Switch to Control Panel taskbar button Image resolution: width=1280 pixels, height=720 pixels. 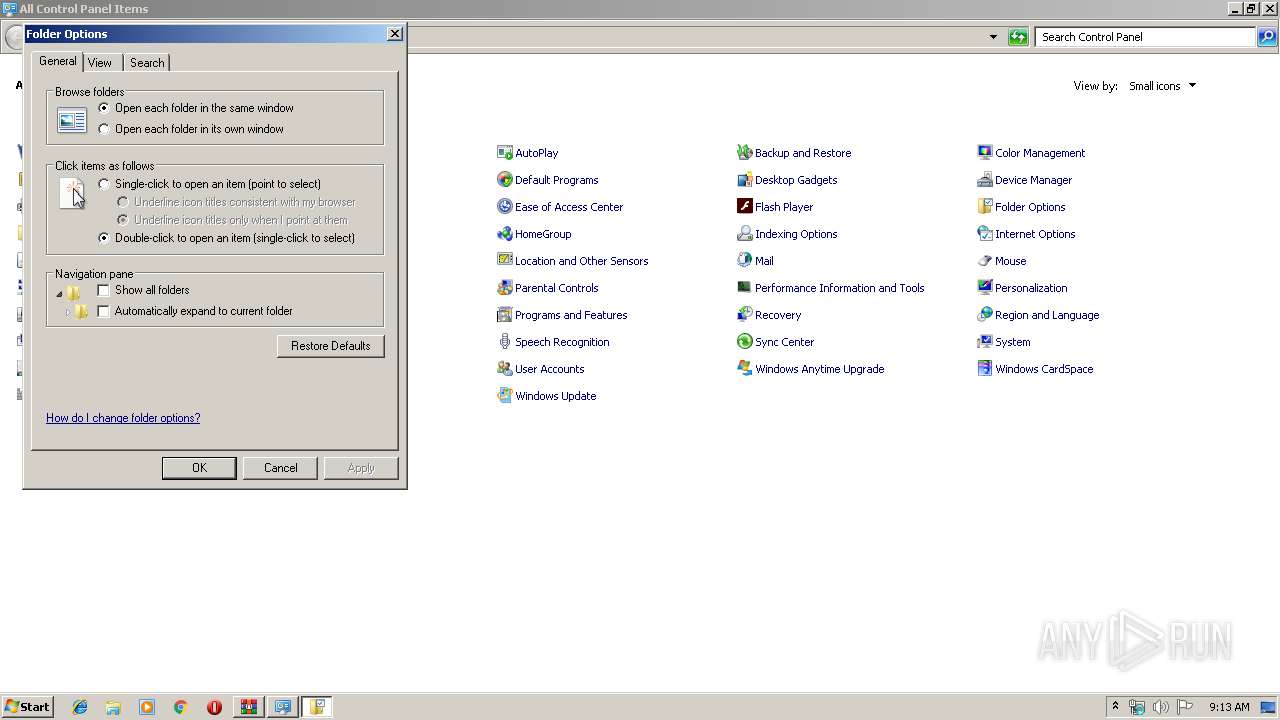click(283, 707)
